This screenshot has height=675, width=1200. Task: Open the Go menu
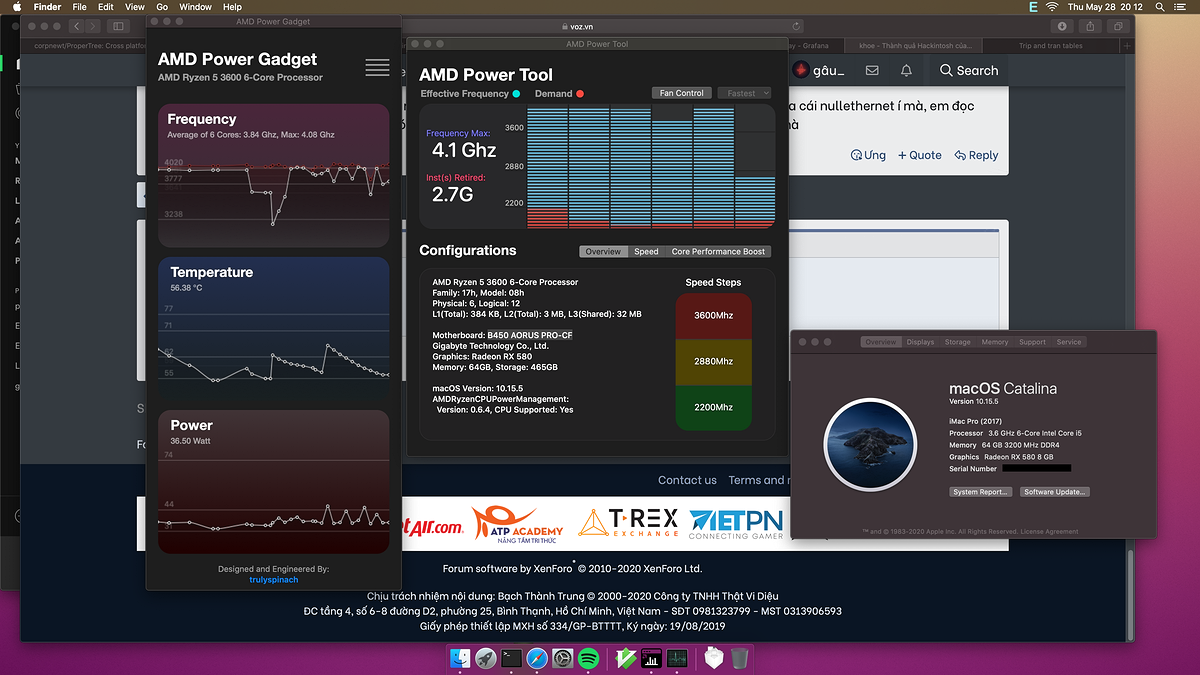(x=162, y=7)
